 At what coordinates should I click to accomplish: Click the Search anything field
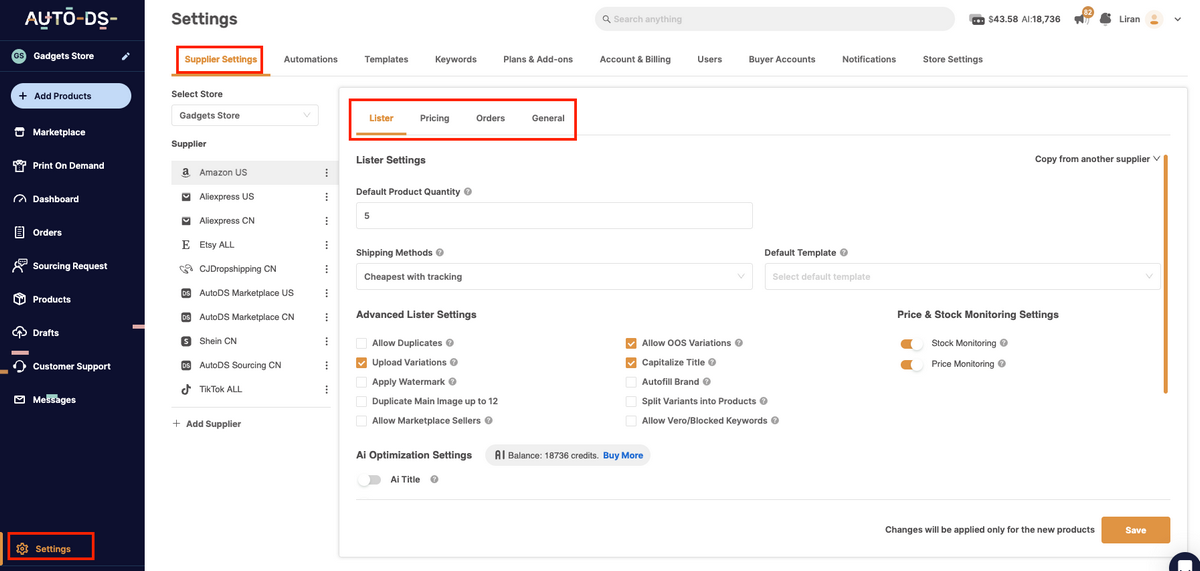tap(775, 19)
